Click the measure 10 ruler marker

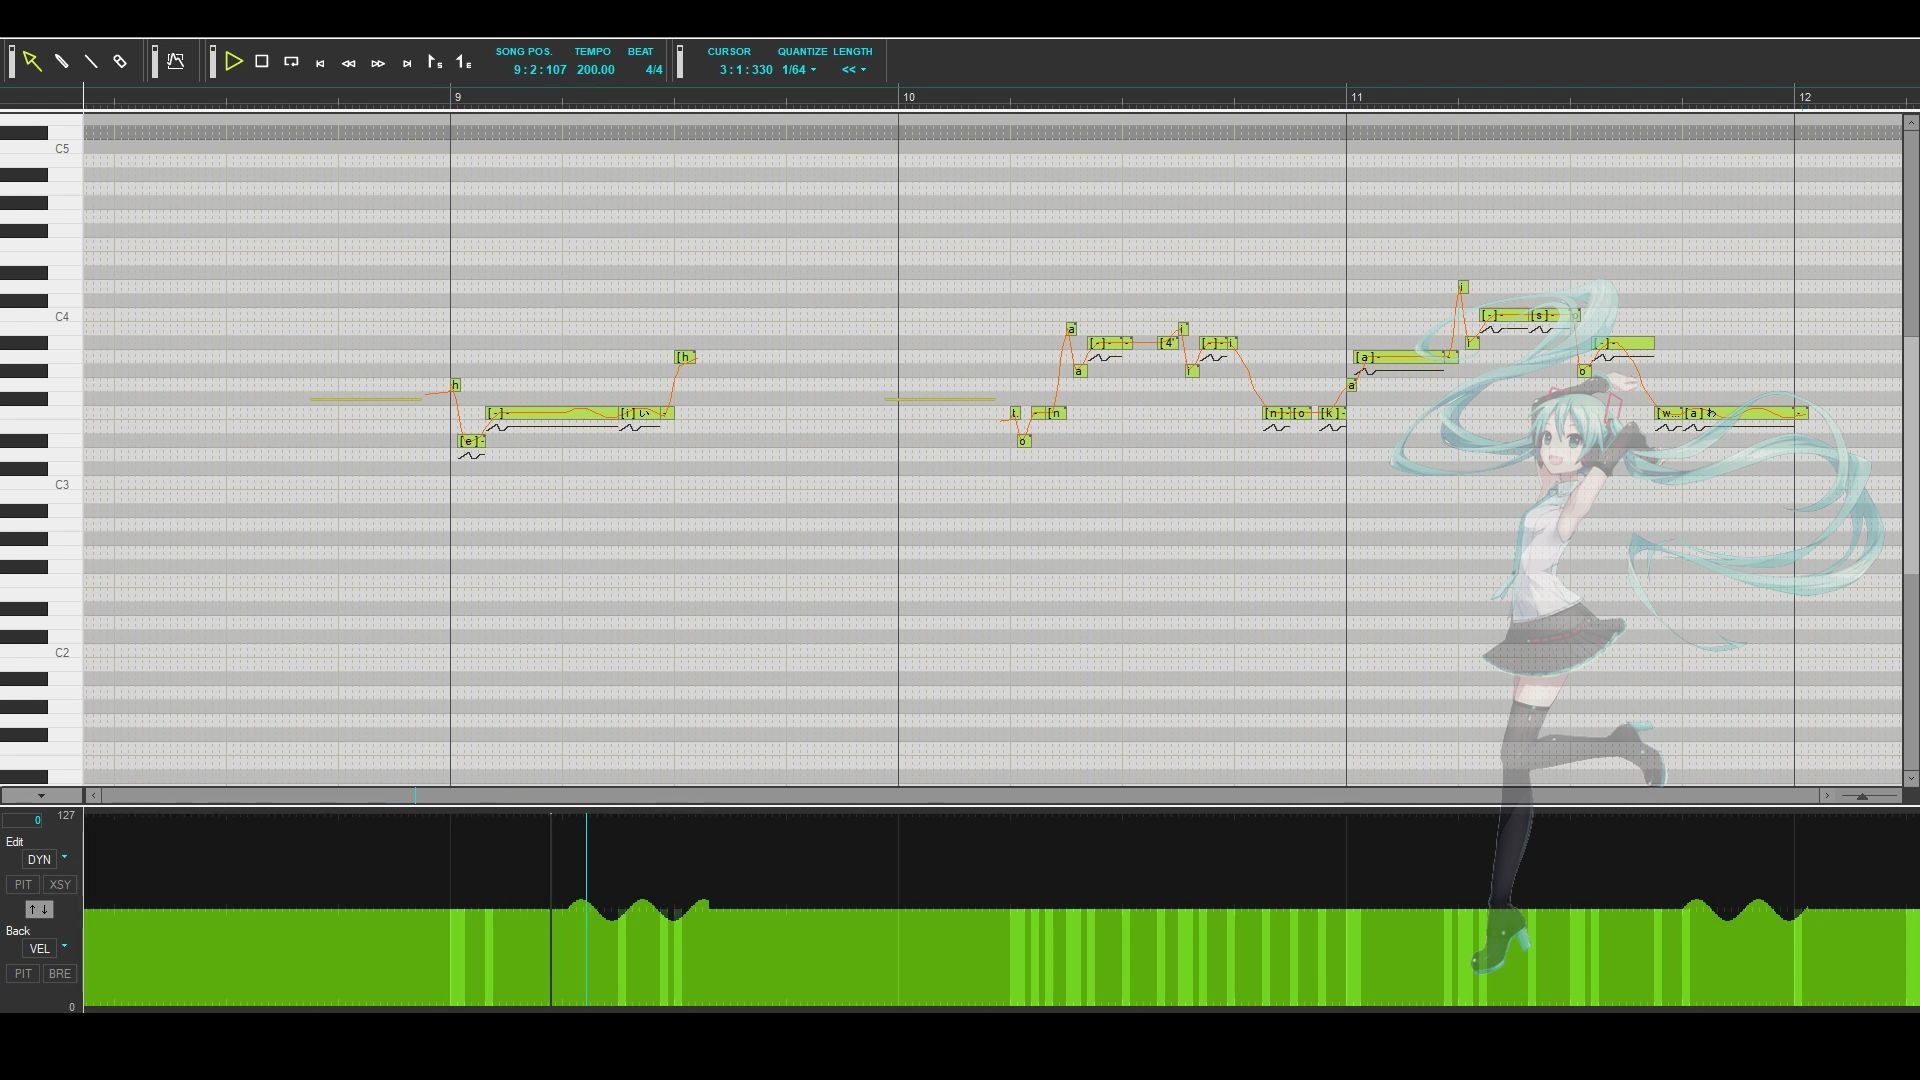point(909,97)
